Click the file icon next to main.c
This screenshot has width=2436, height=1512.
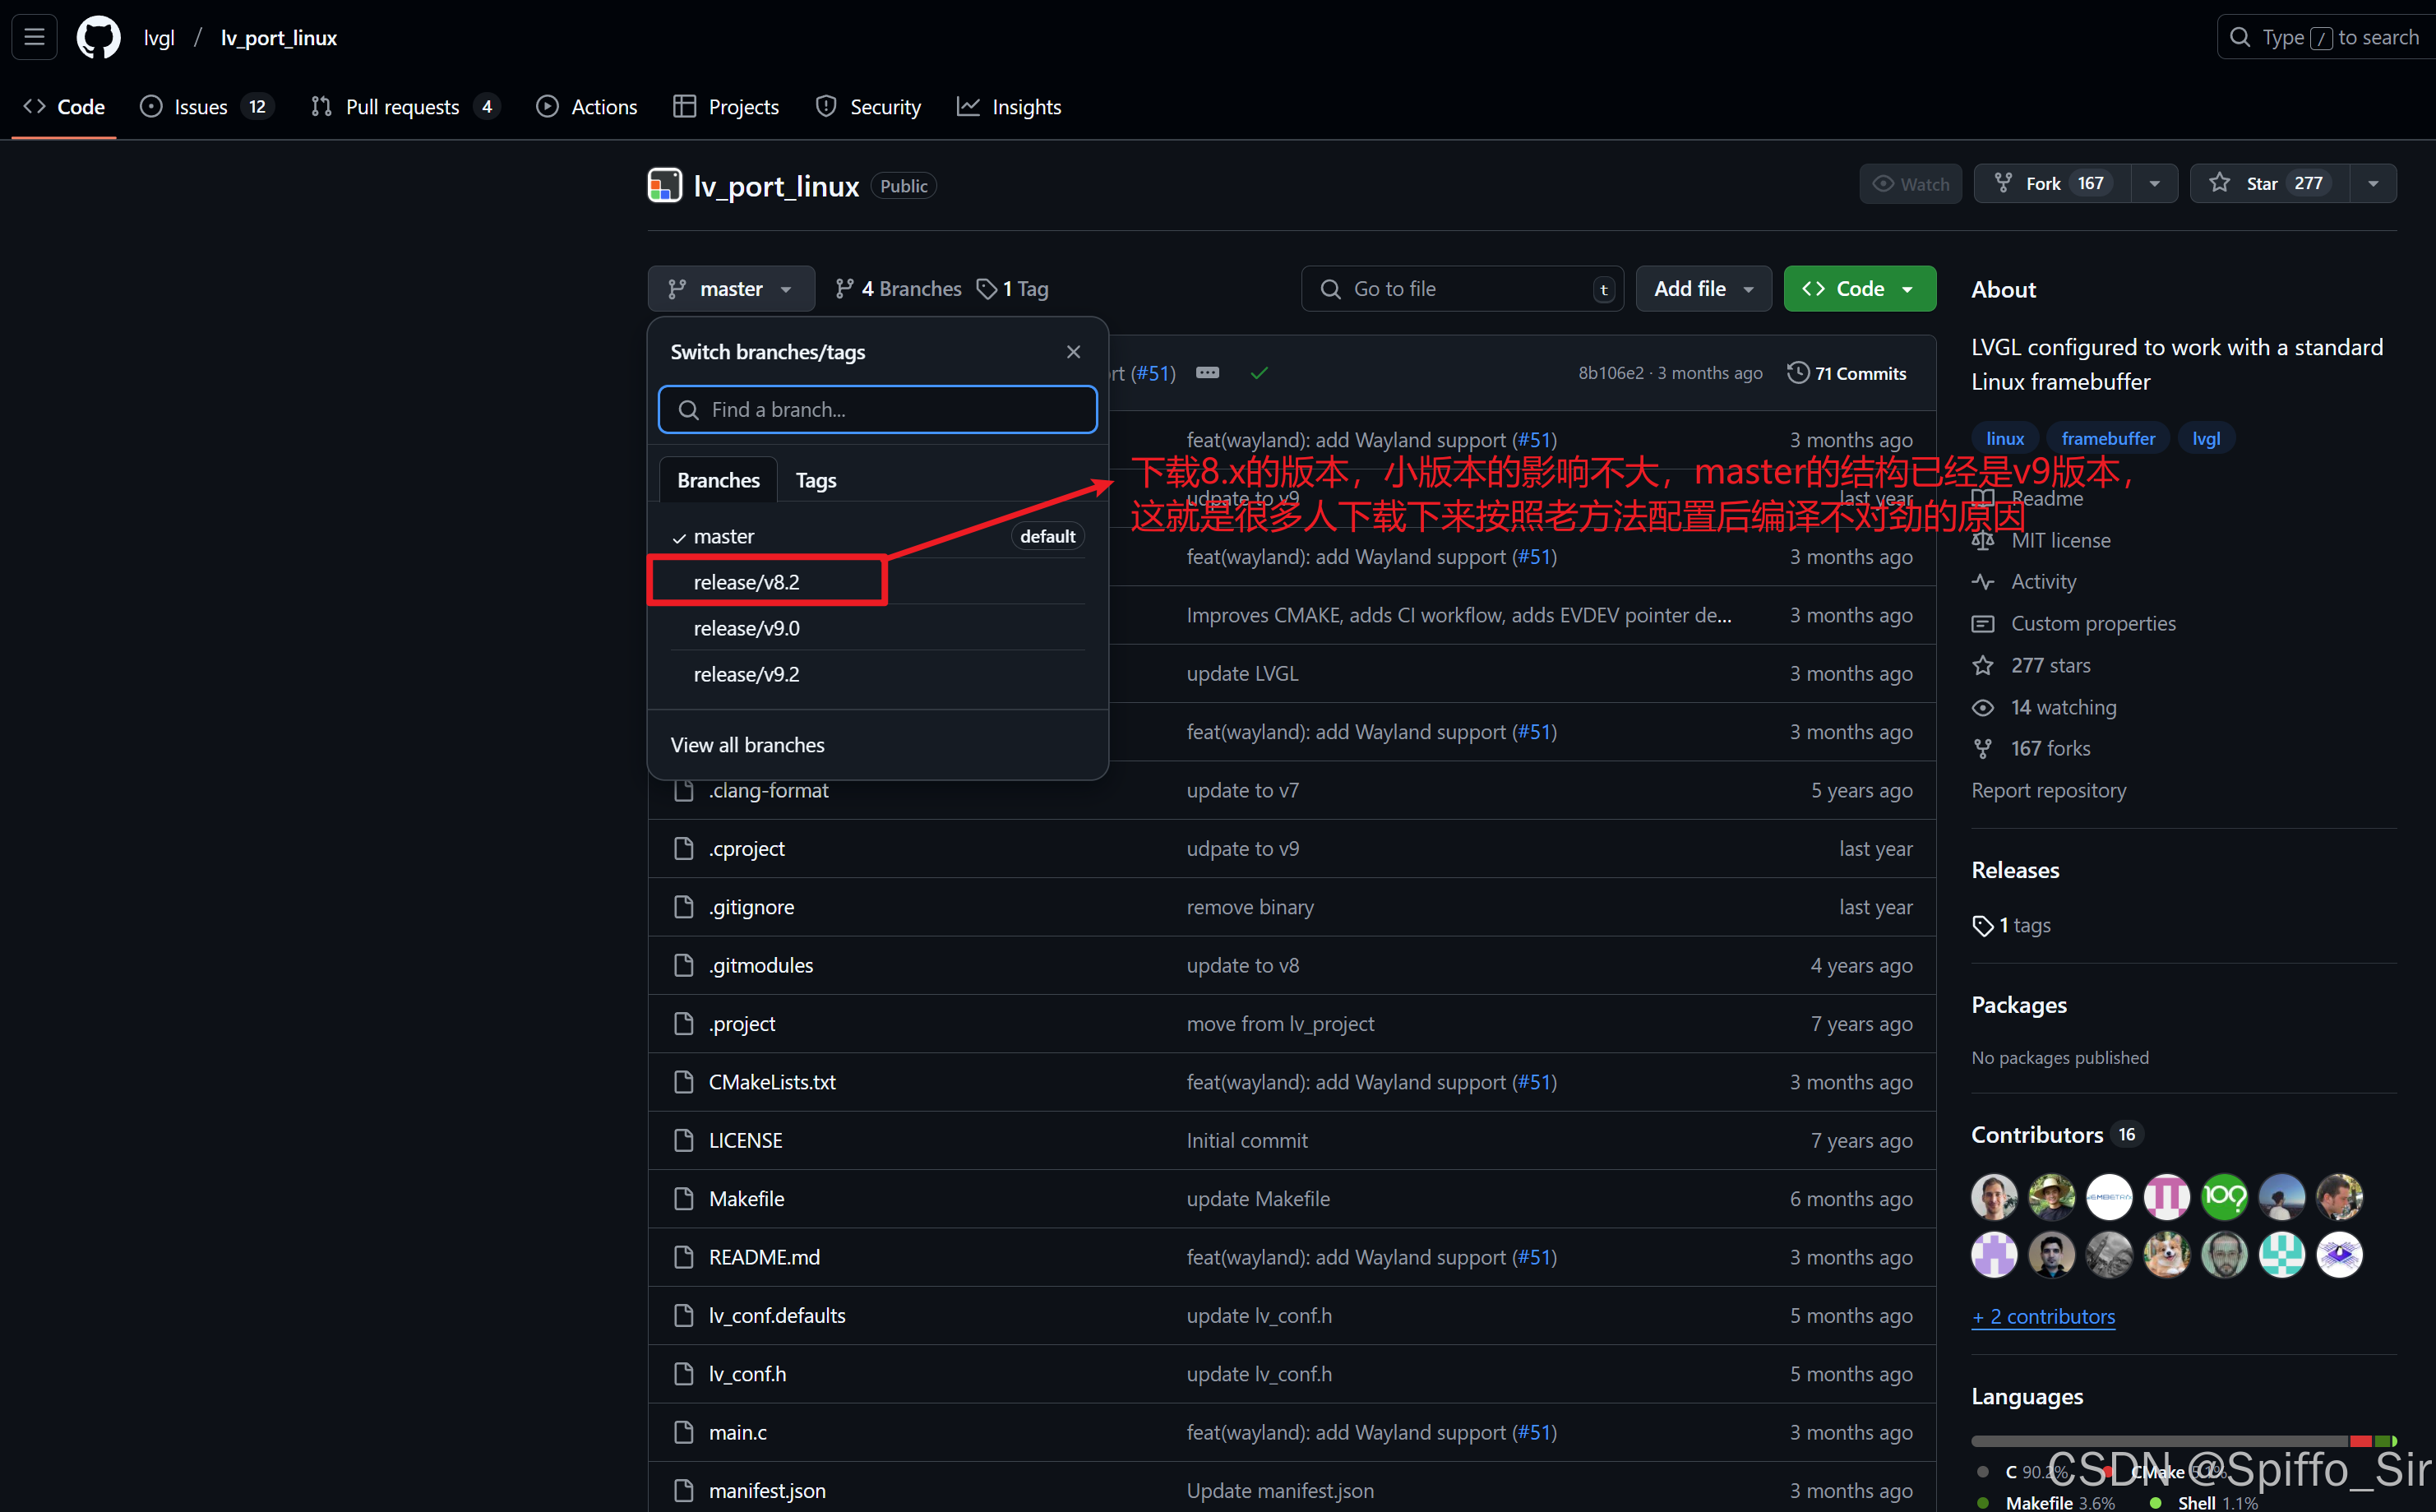click(x=684, y=1432)
